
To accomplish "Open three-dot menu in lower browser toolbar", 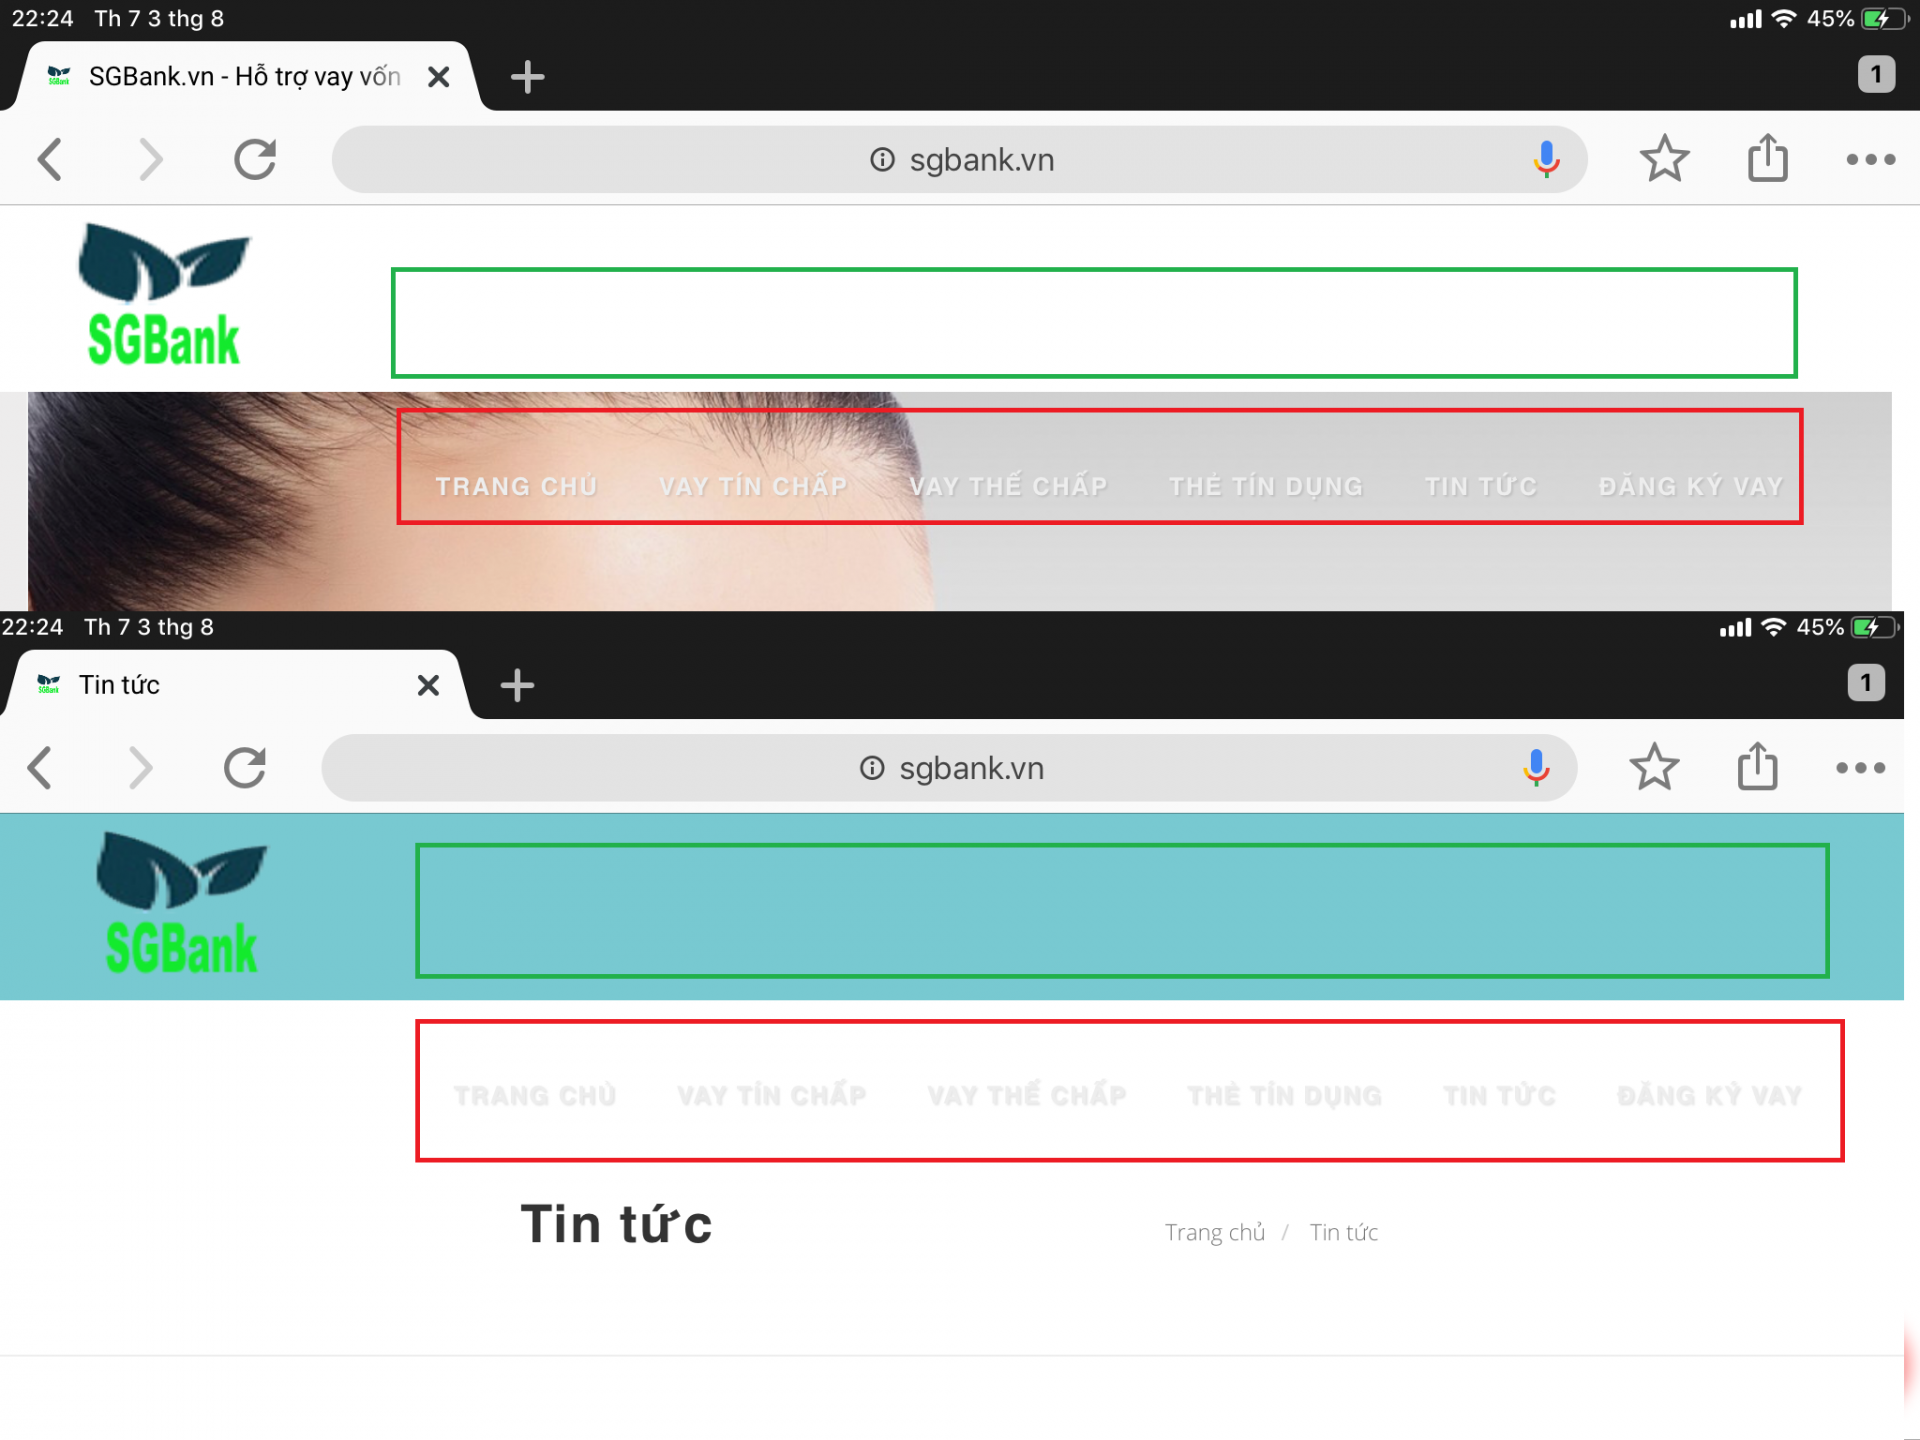I will 1861,768.
